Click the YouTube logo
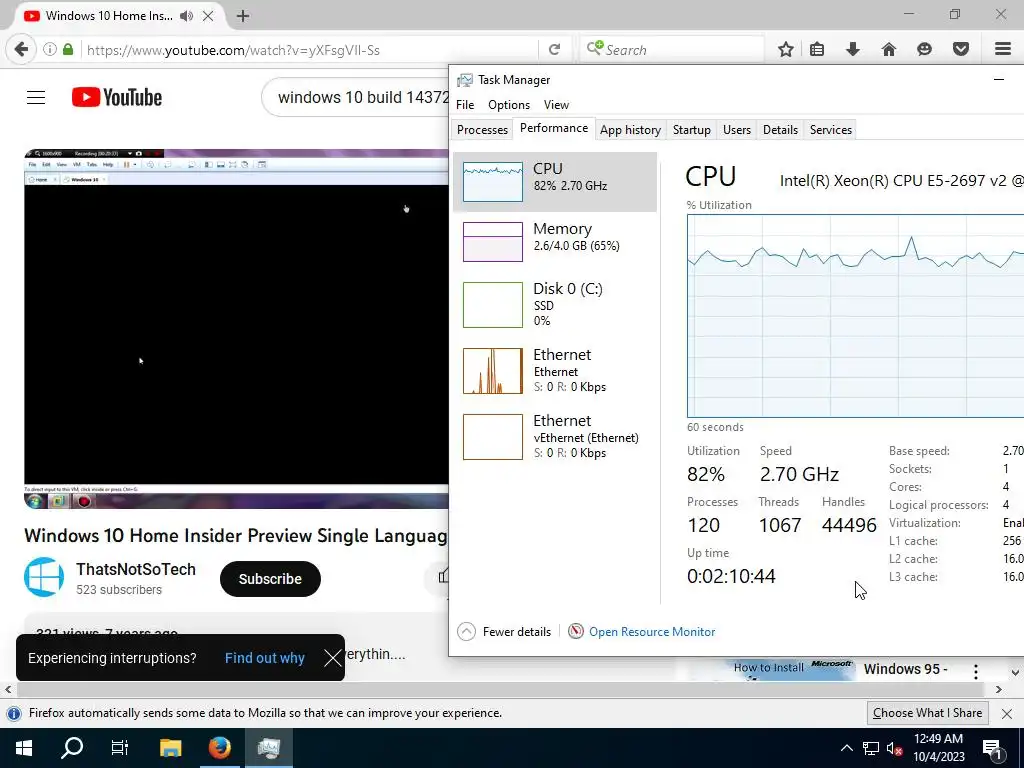 pyautogui.click(x=117, y=97)
